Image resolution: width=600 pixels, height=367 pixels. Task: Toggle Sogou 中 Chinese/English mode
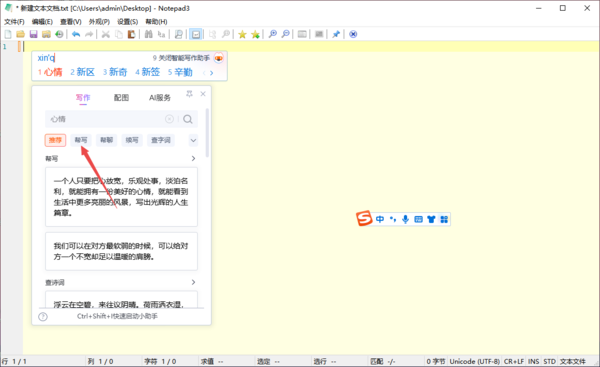point(380,219)
